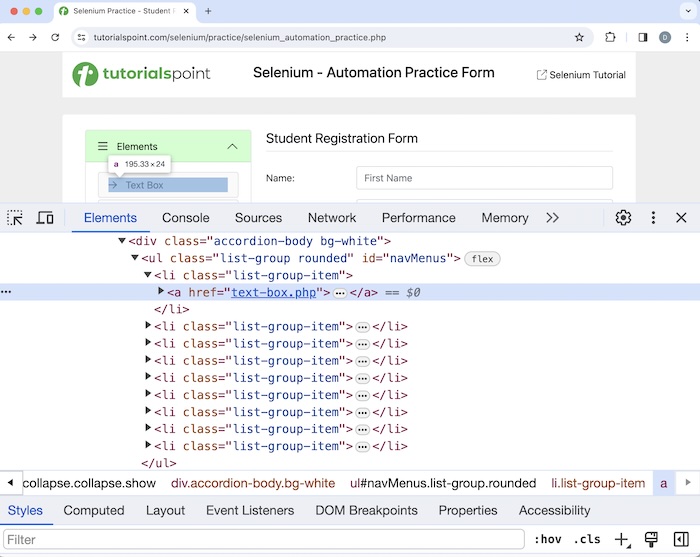Click the new style rule plus icon

[621, 540]
